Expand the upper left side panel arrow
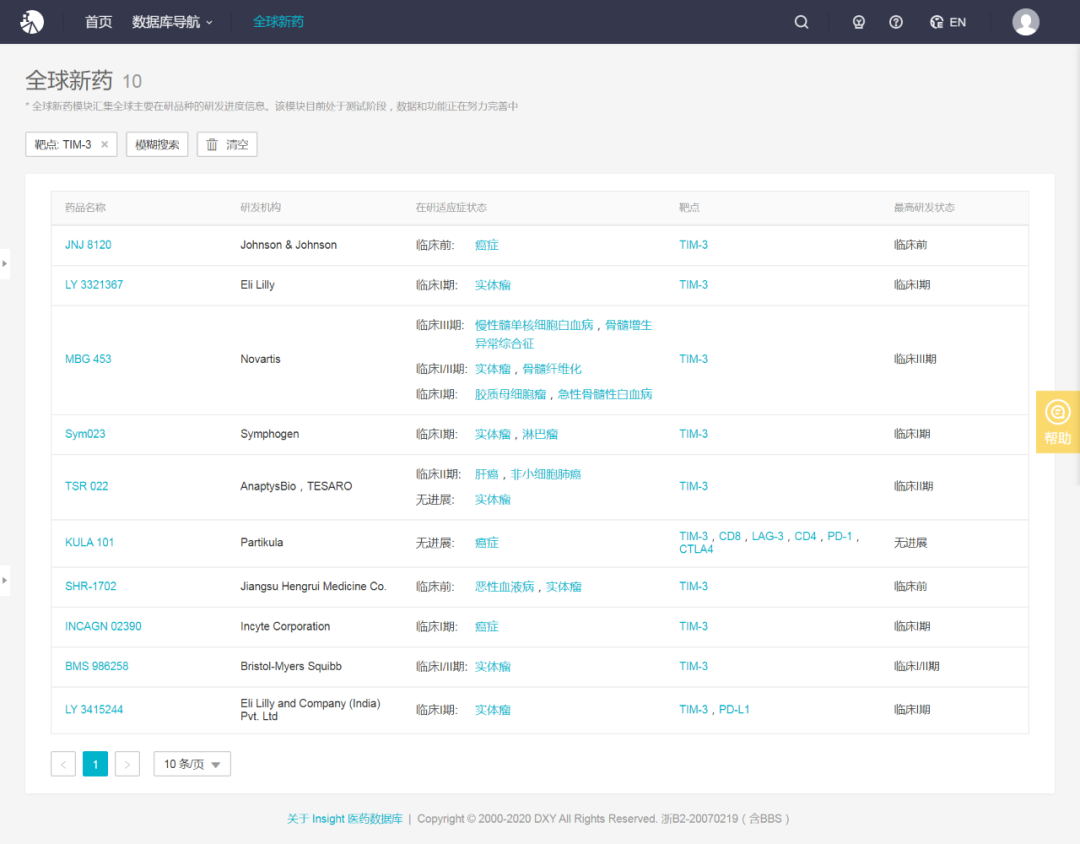 (x=5, y=264)
